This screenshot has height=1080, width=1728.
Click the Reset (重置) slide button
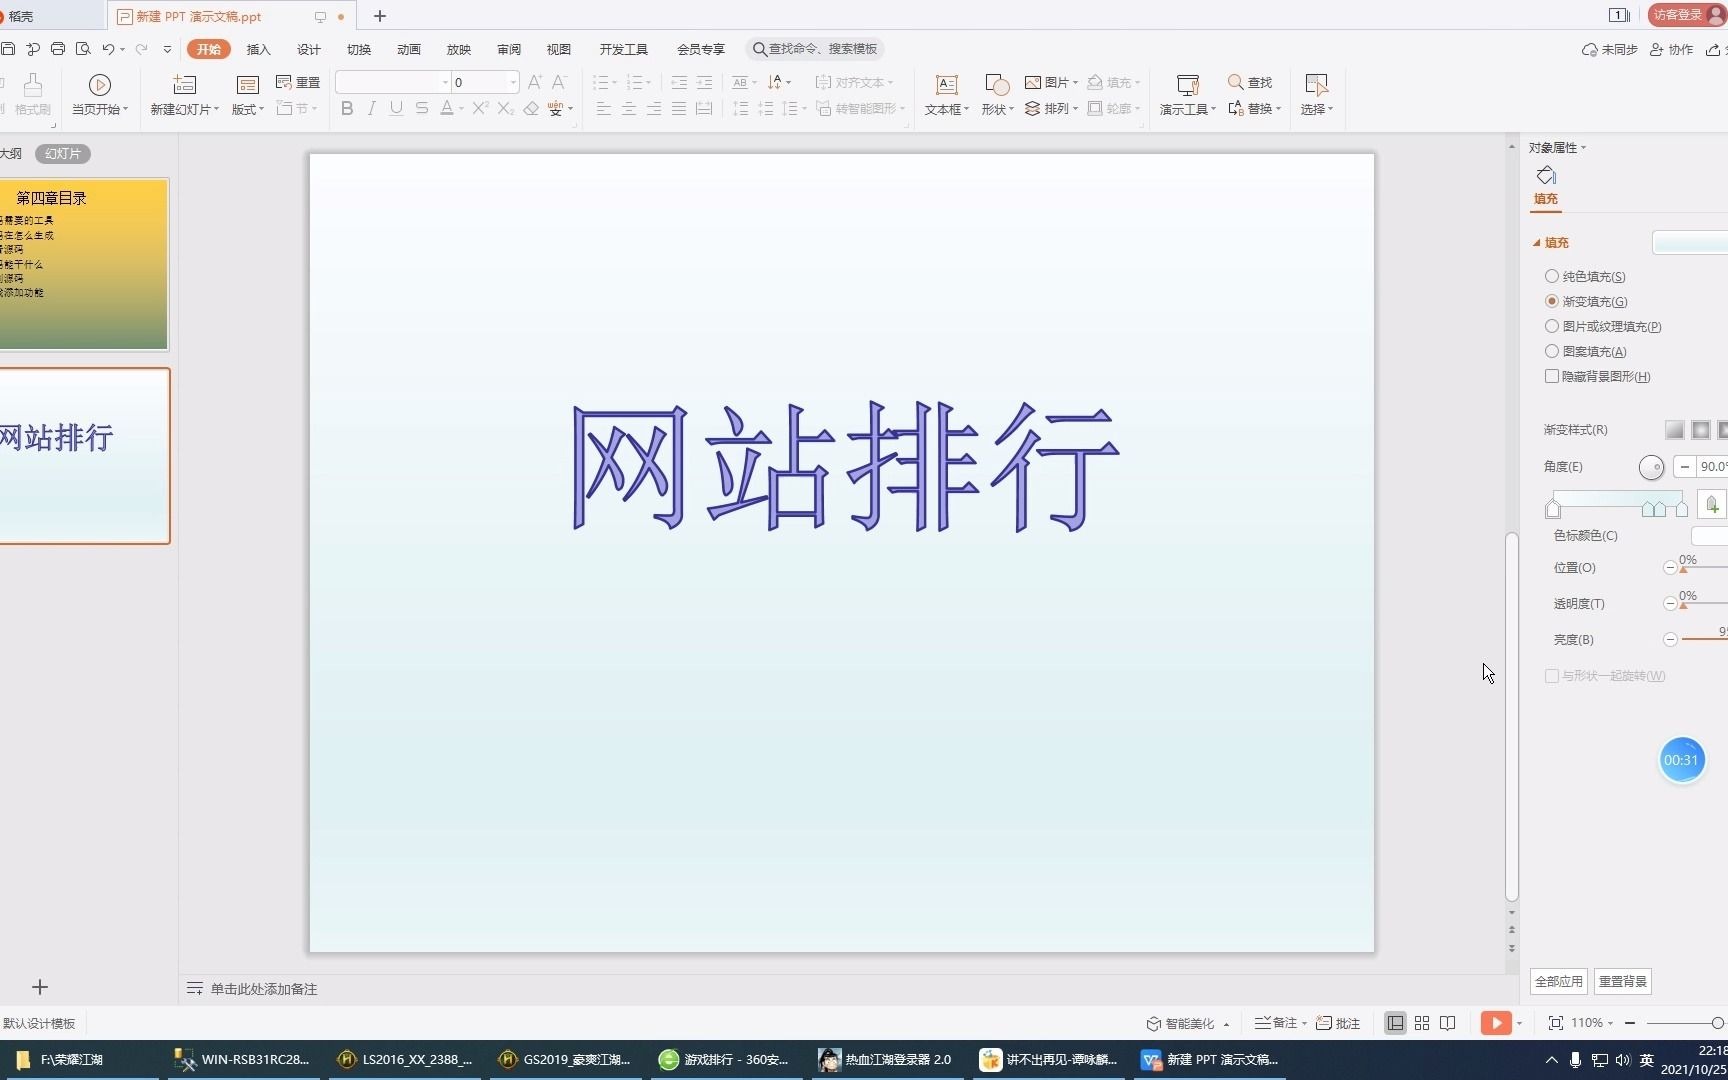pos(298,82)
